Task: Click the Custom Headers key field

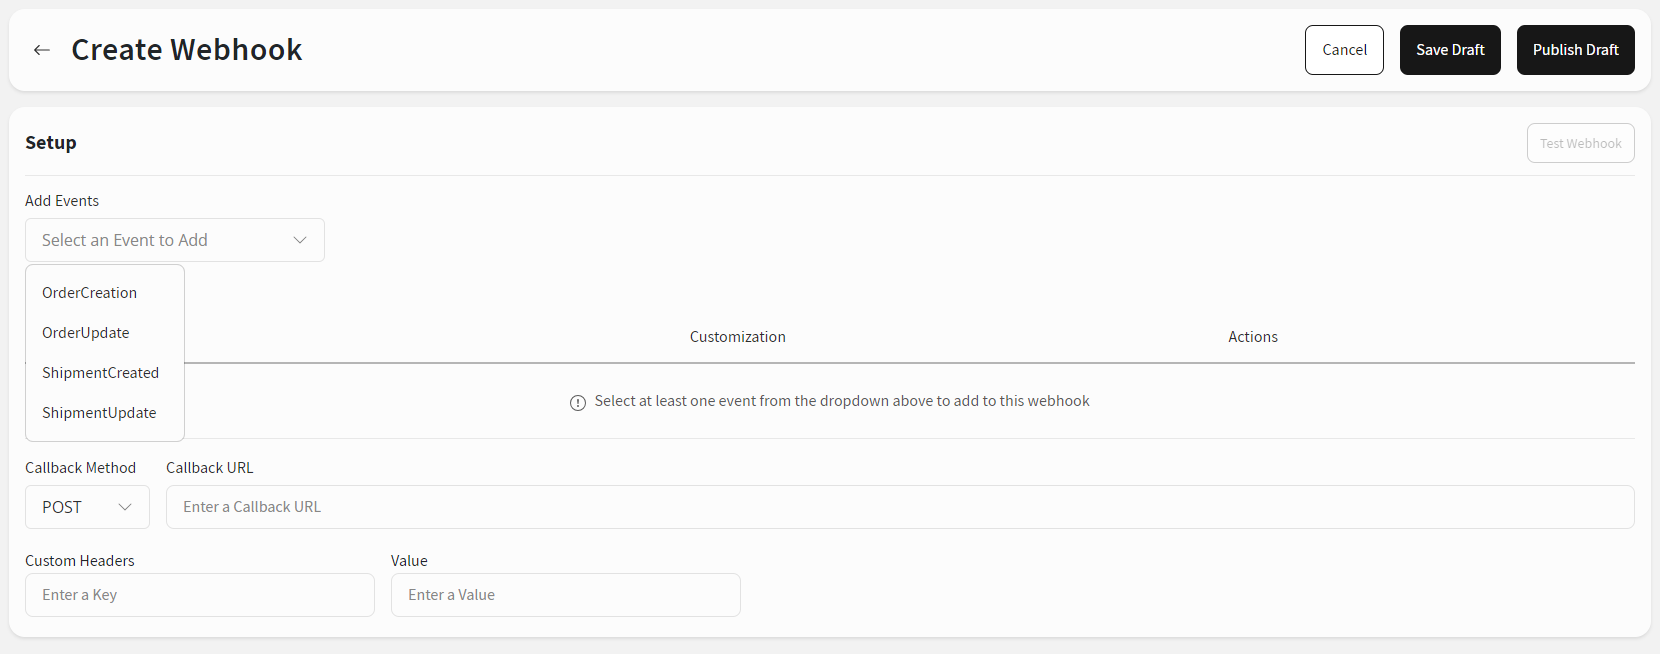Action: tap(200, 595)
